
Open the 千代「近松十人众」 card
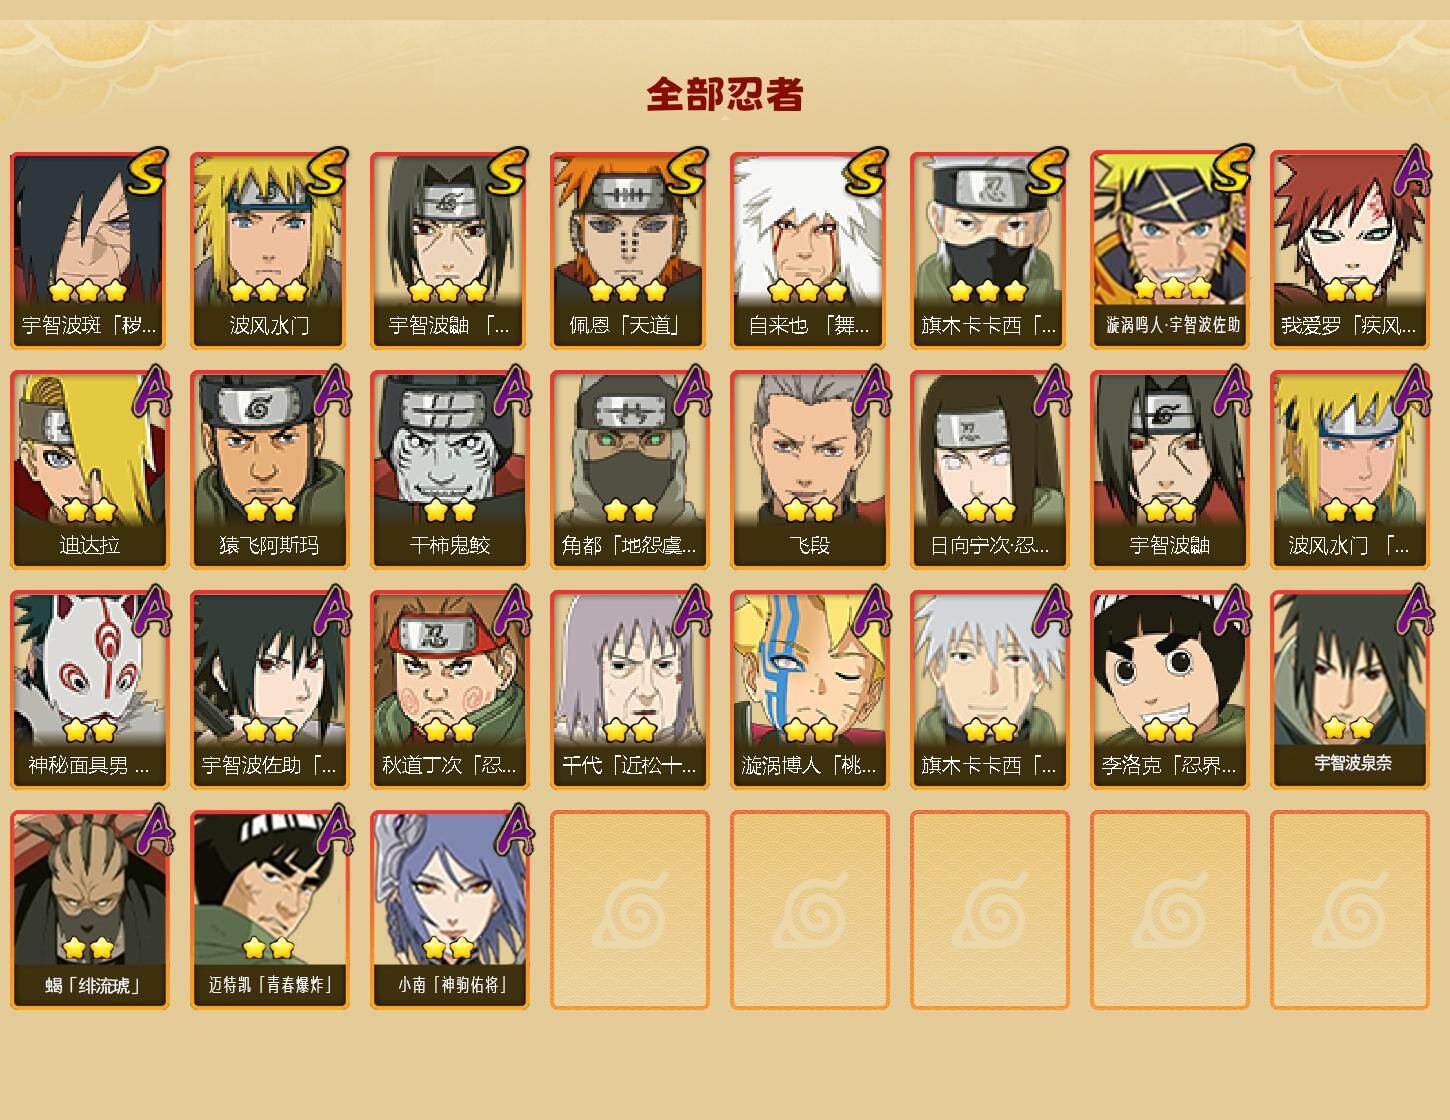[630, 691]
